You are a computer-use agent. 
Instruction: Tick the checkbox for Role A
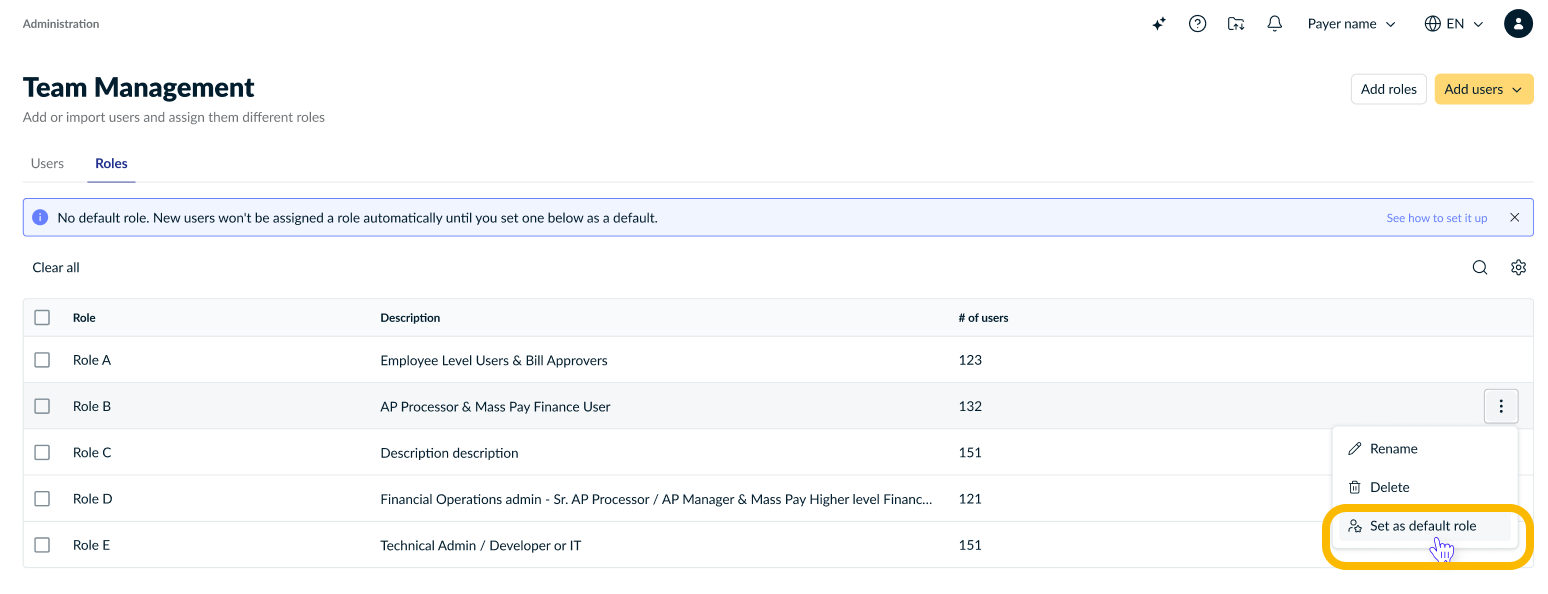(42, 360)
